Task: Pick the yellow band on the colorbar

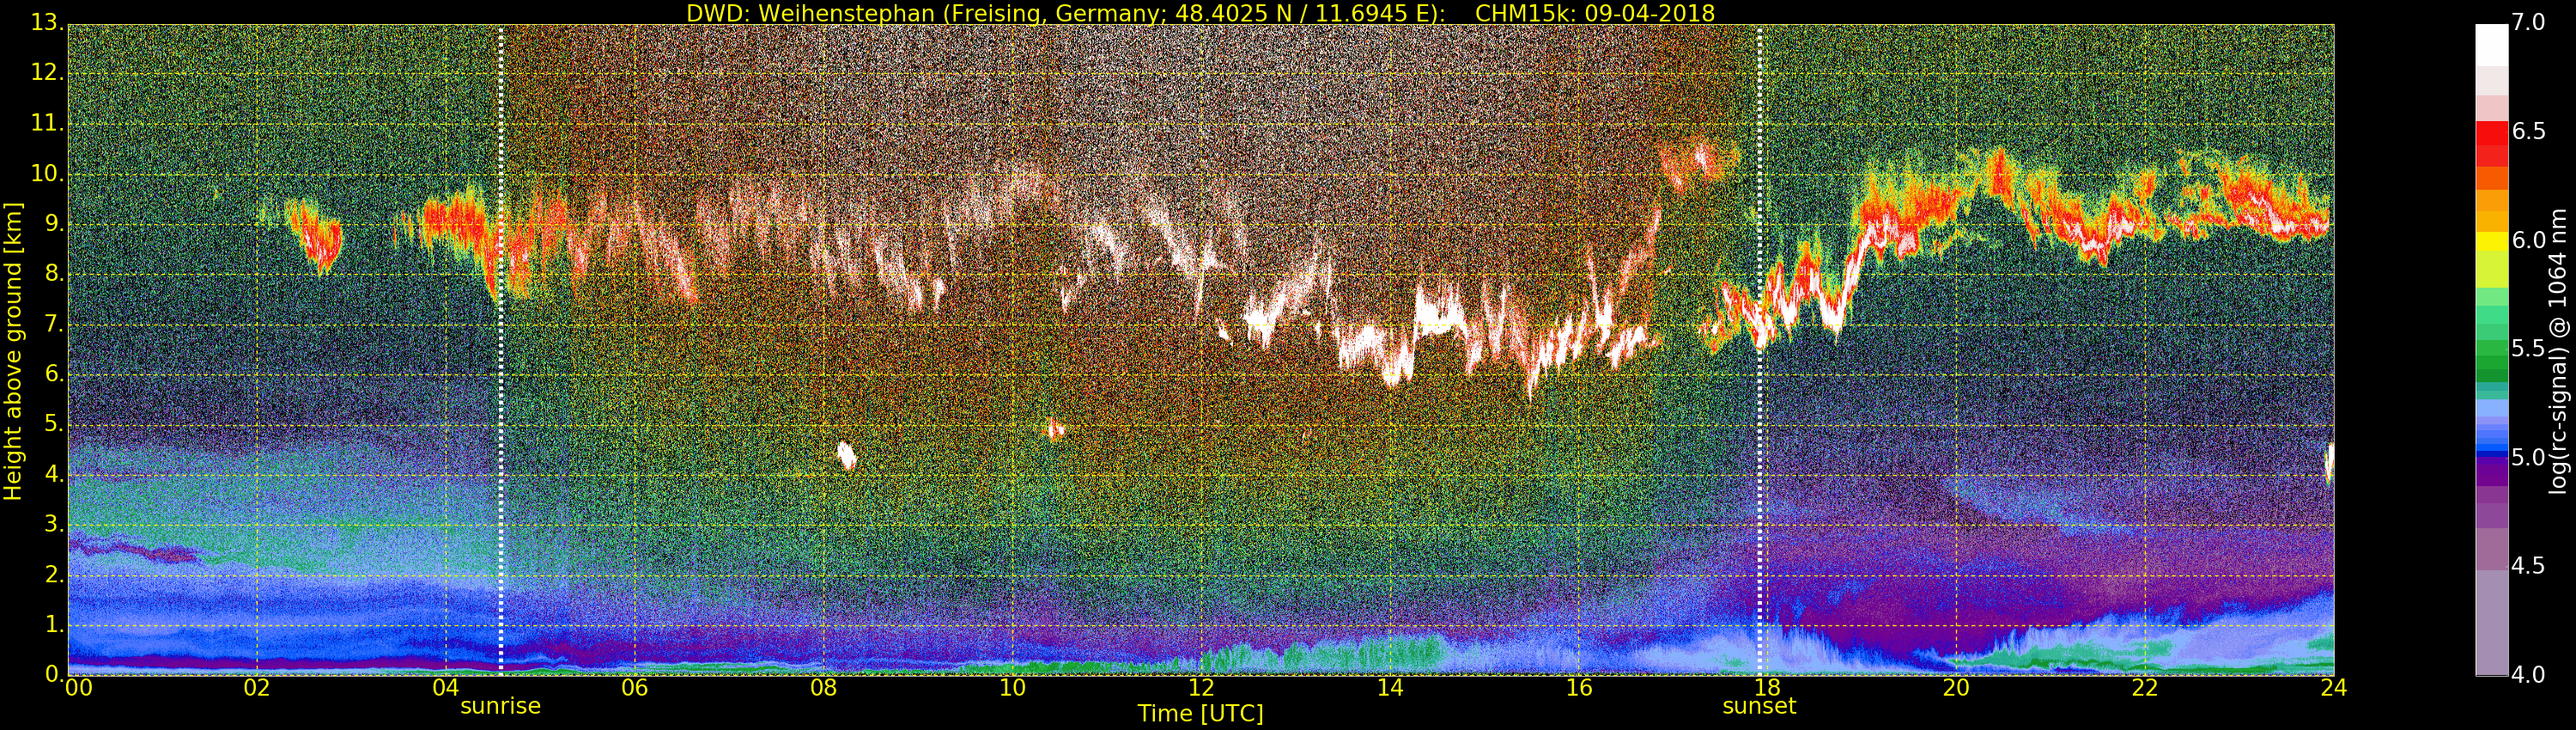Action: (x=2491, y=241)
